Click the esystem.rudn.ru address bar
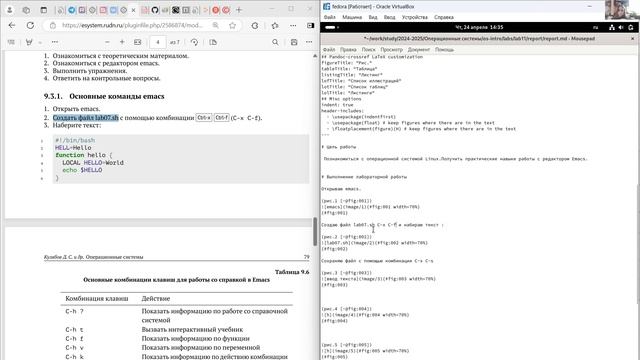Viewport: 640px width, 360px height. pos(132,25)
